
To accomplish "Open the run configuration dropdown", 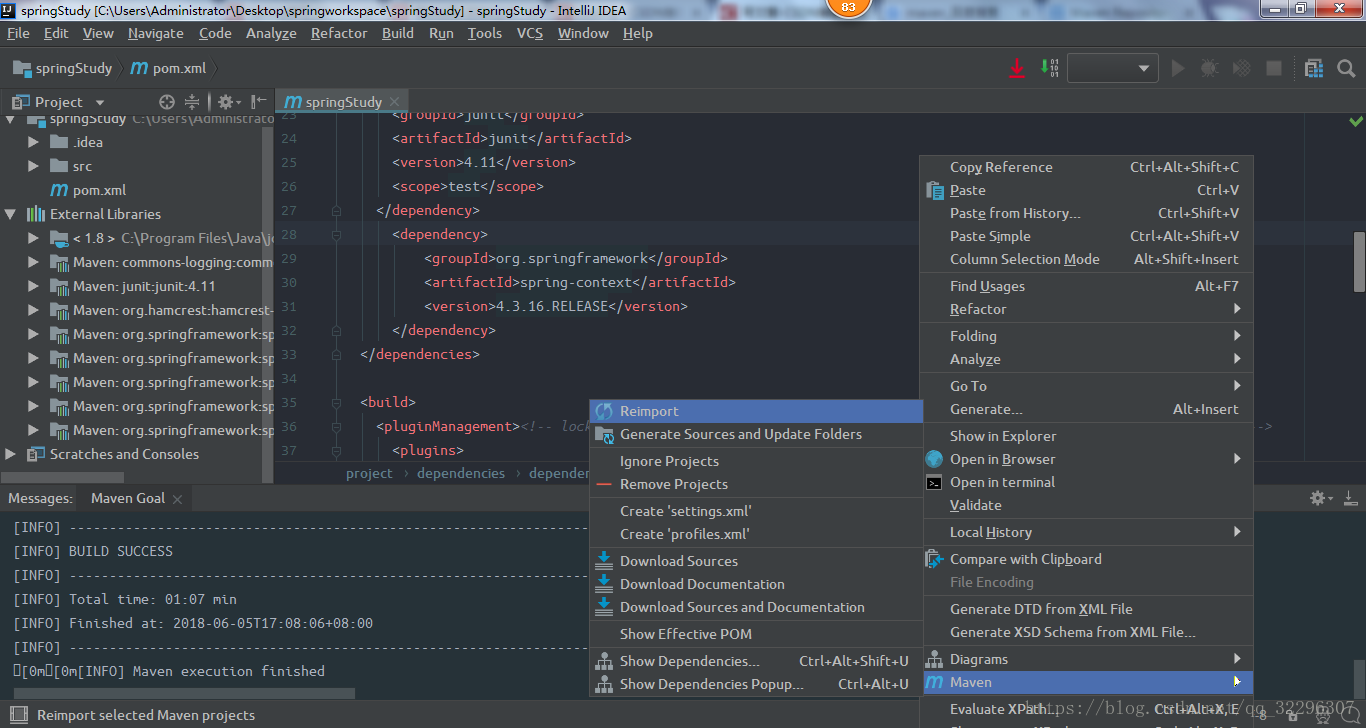I will [1113, 68].
